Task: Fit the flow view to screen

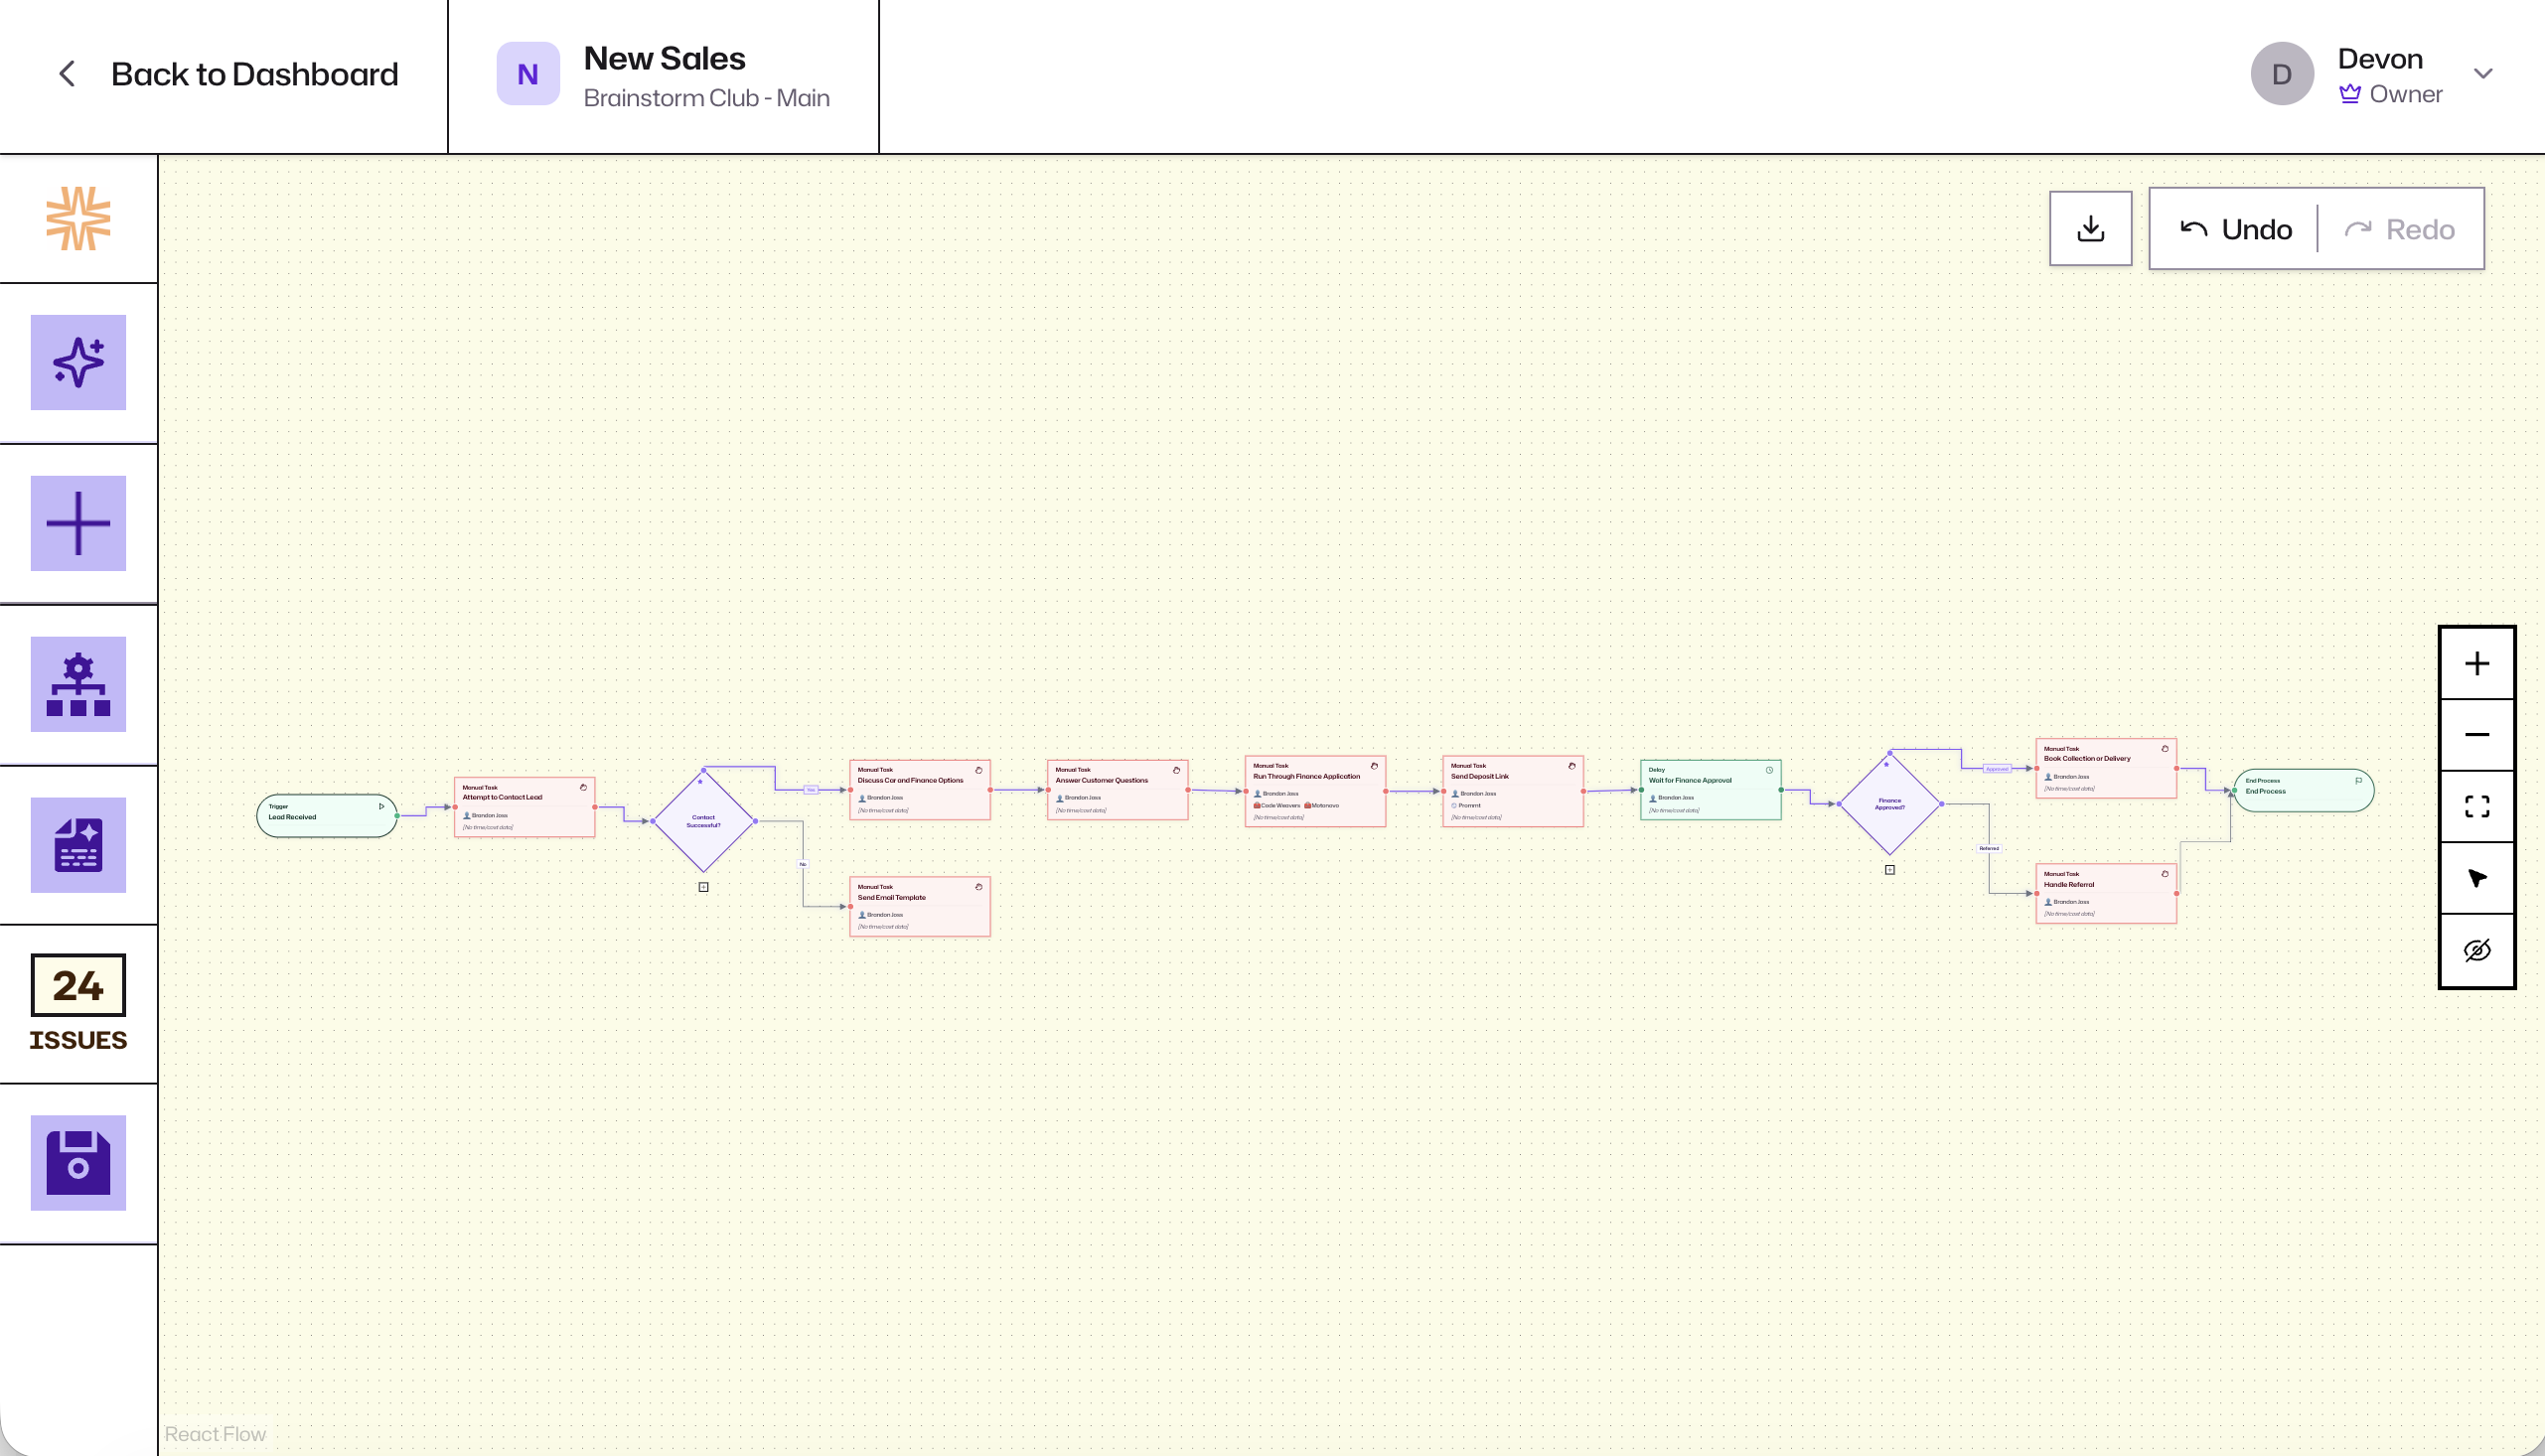Action: [x=2477, y=807]
